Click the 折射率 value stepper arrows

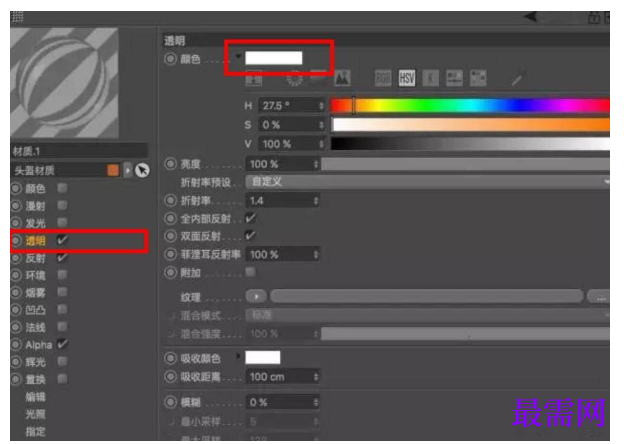pyautogui.click(x=316, y=201)
